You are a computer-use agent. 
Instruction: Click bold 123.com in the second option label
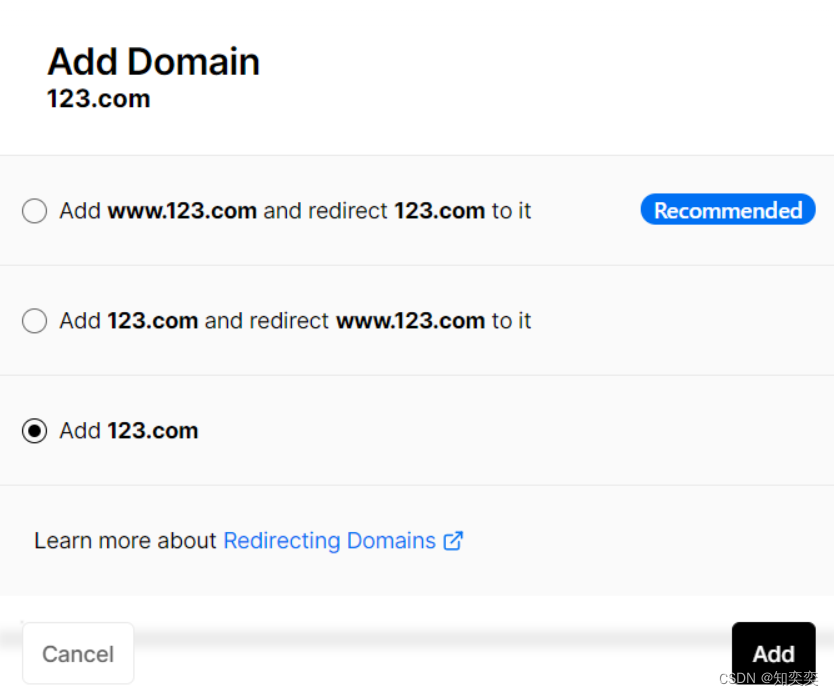coord(152,321)
